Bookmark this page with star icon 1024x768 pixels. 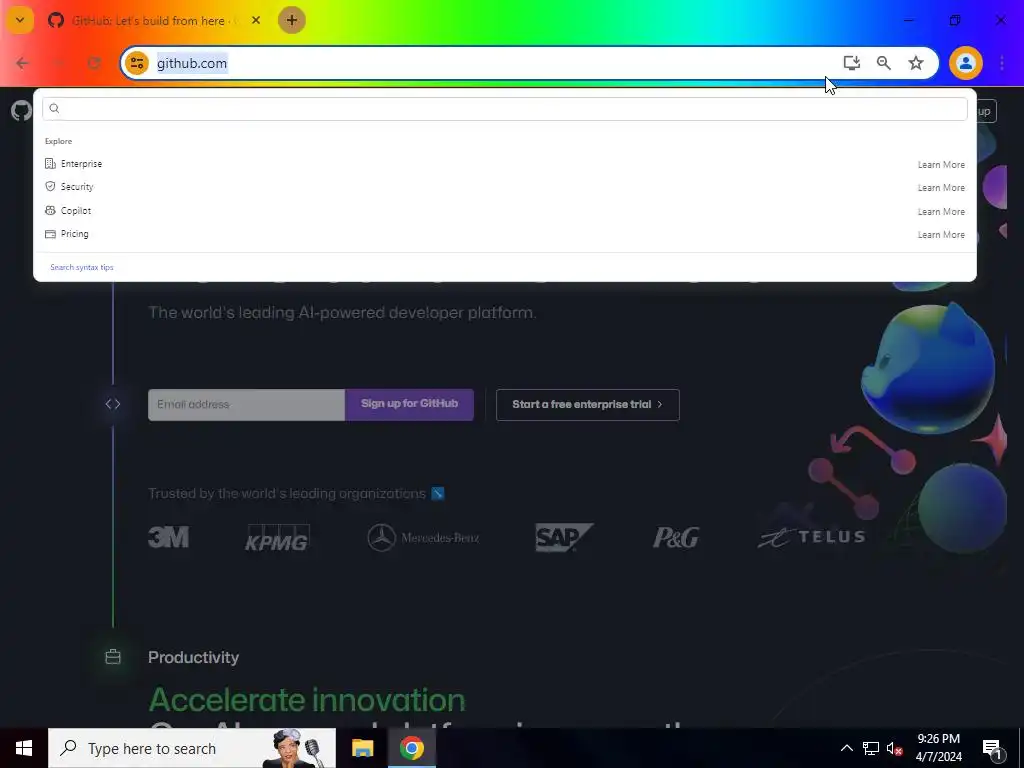[916, 63]
